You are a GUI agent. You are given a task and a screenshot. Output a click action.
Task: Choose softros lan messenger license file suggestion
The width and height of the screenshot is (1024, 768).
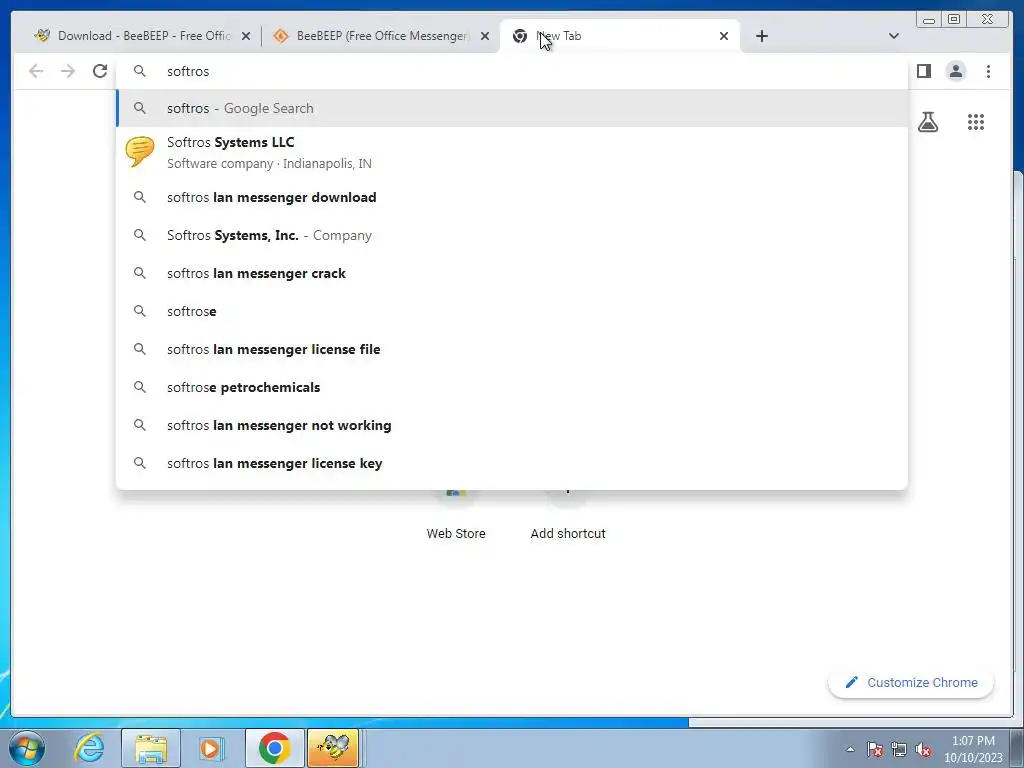[512, 349]
